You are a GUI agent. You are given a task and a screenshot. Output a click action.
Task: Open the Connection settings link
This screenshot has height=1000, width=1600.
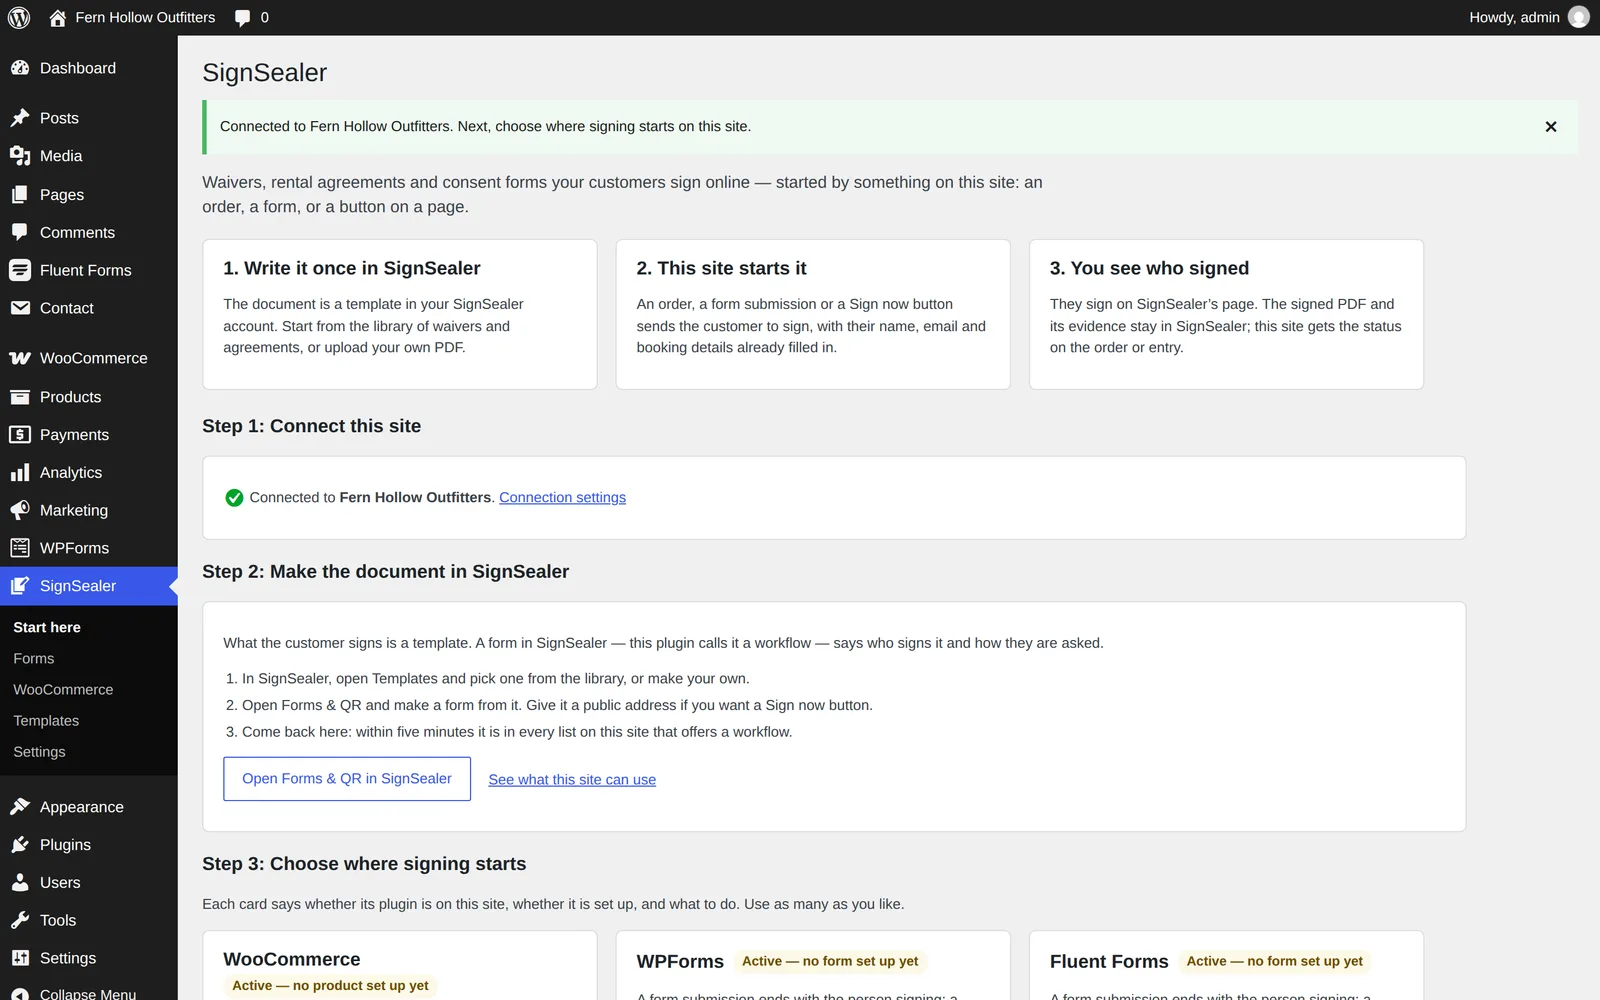tap(562, 497)
